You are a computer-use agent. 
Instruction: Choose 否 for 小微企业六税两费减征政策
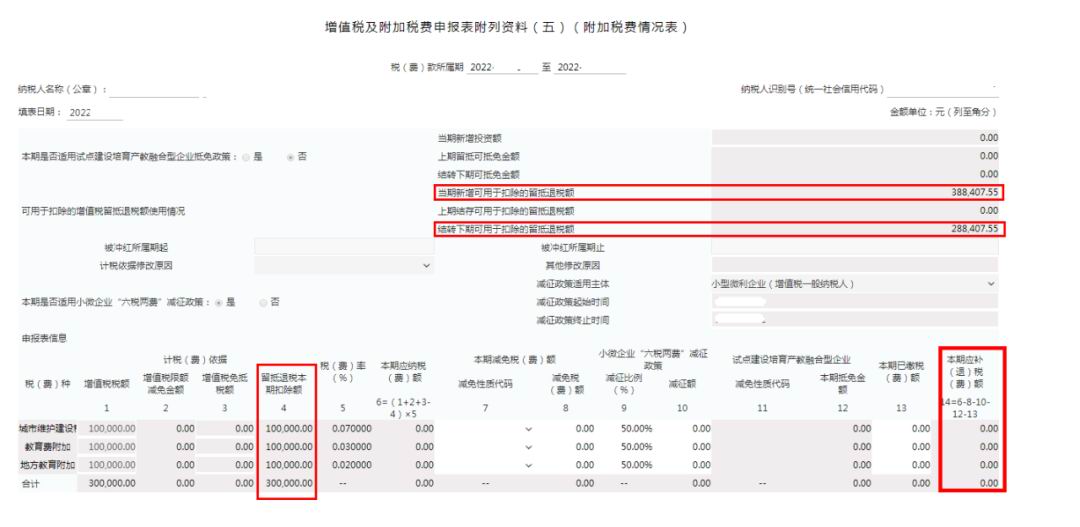coord(265,301)
